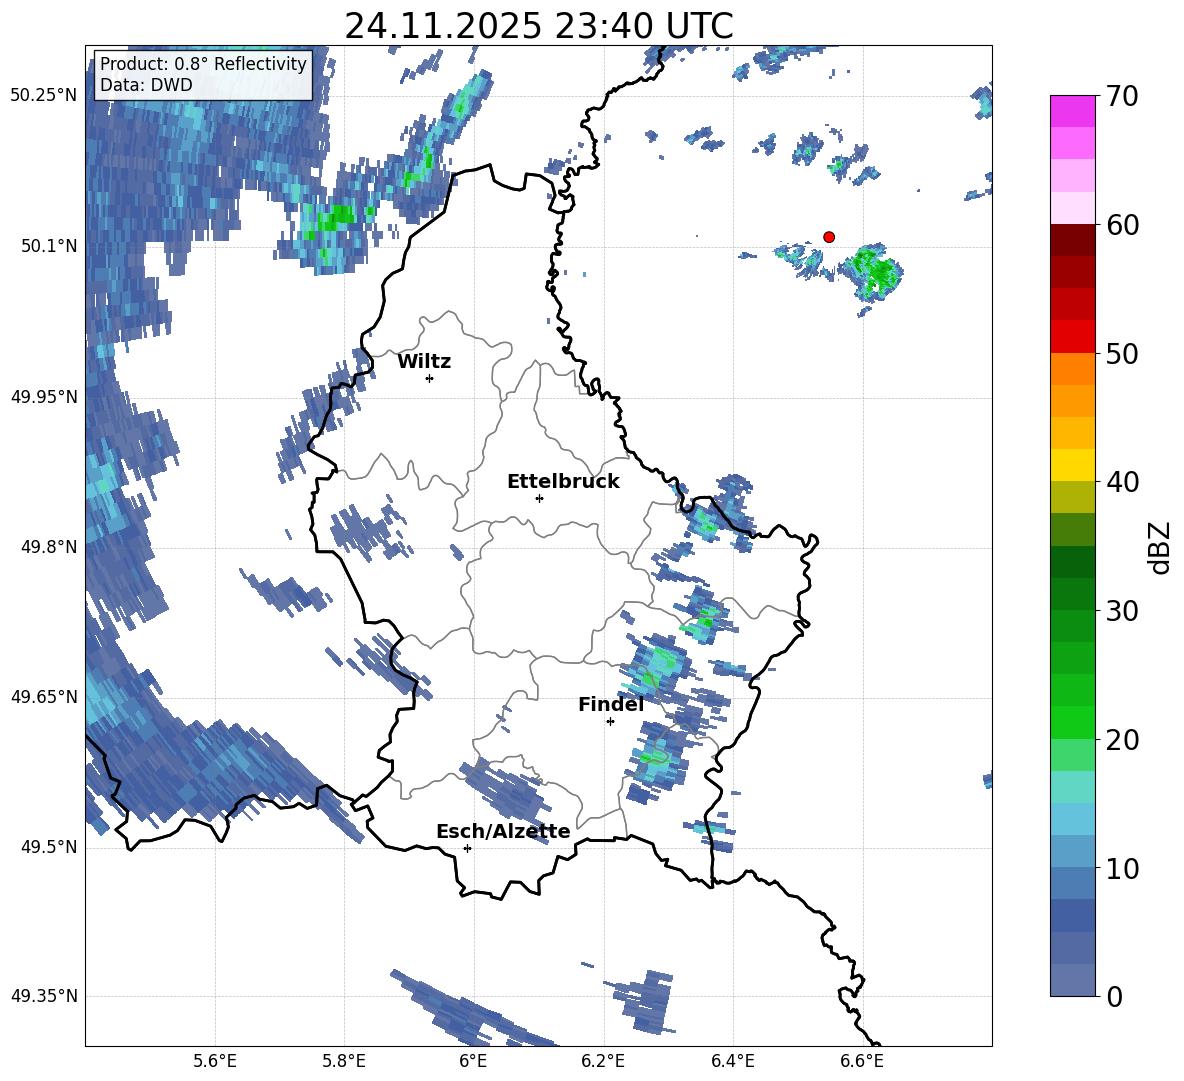Select the Ettelbruck city label

pyautogui.click(x=563, y=482)
